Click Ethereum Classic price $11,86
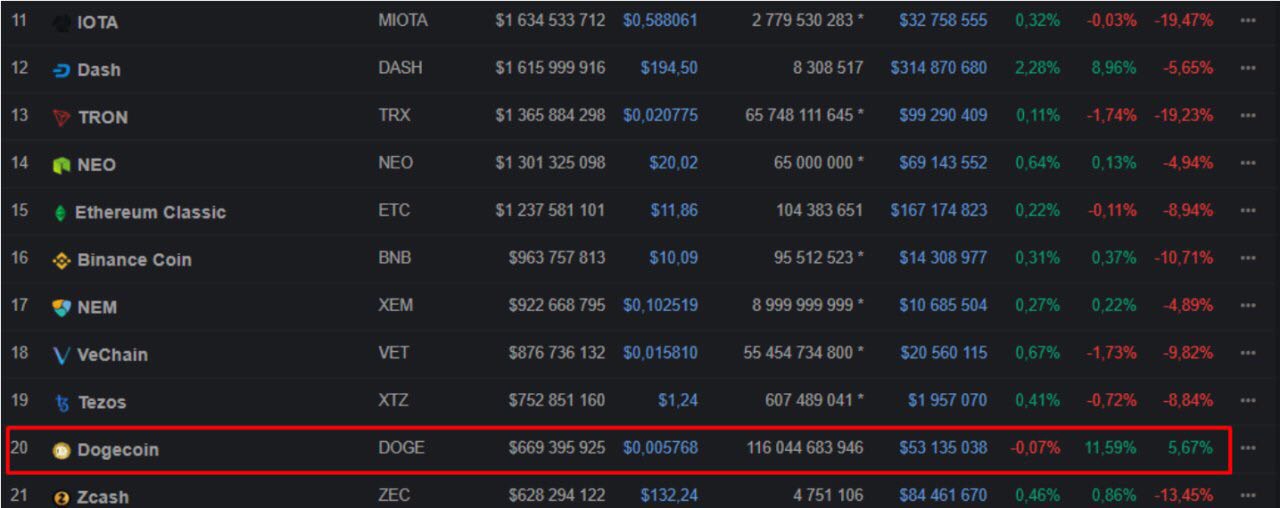Viewport: 1280px width, 508px height. (x=674, y=210)
